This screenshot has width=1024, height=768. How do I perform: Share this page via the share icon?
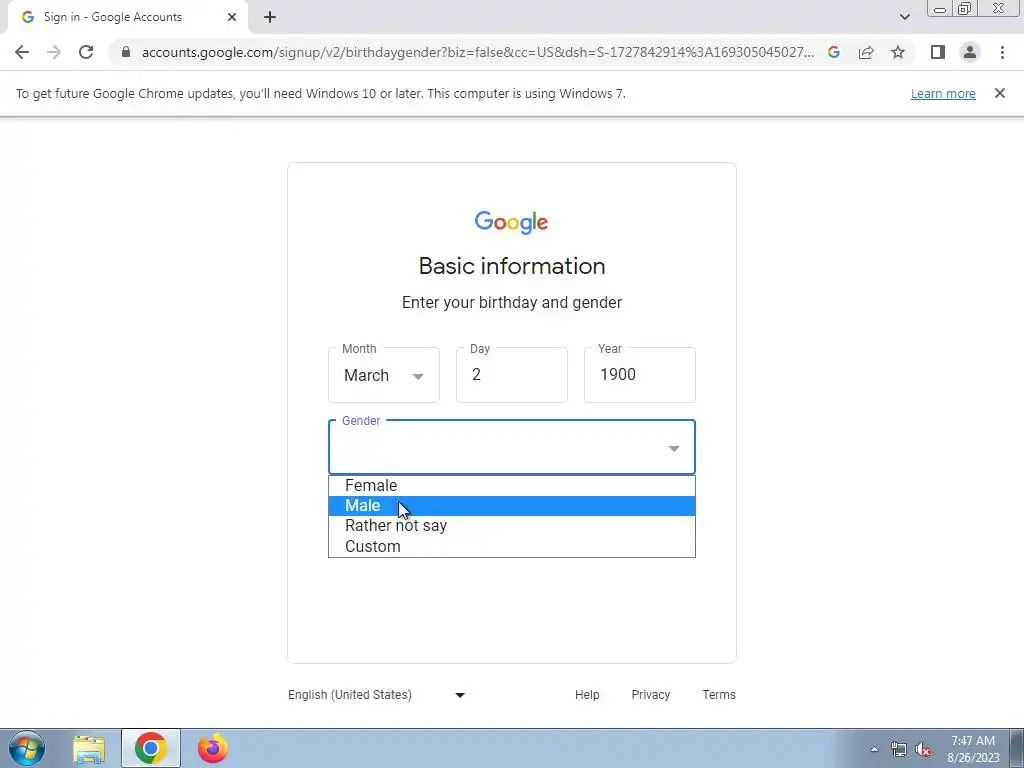[866, 52]
